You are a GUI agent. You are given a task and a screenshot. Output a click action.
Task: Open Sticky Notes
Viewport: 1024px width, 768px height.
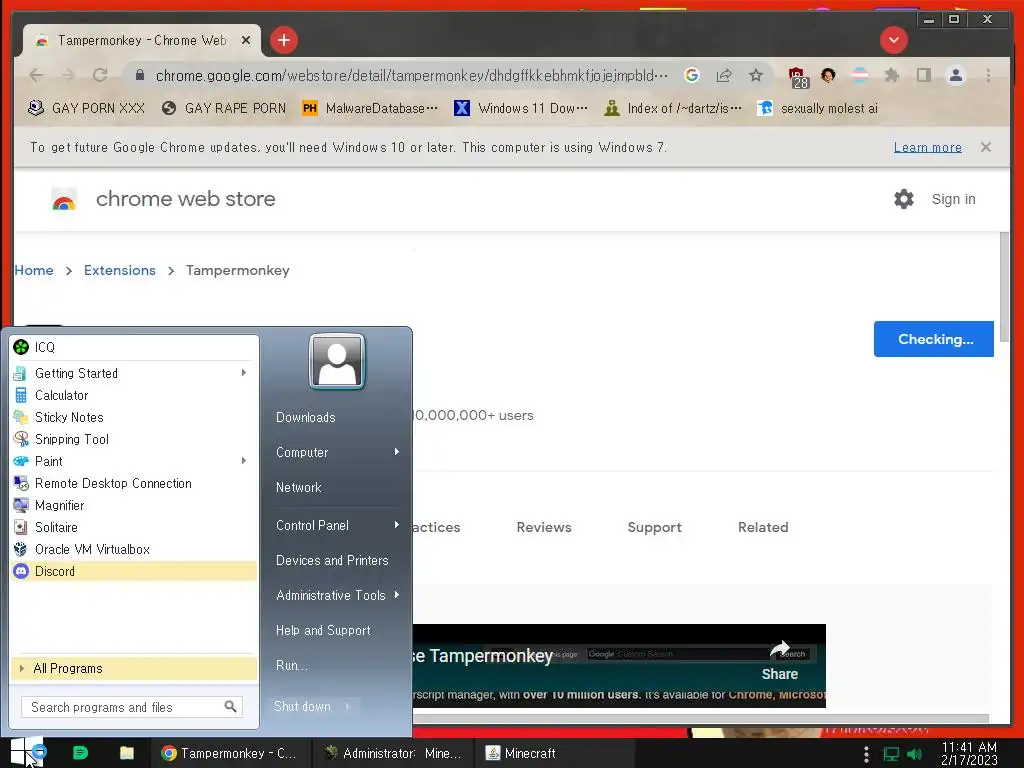coord(134,417)
